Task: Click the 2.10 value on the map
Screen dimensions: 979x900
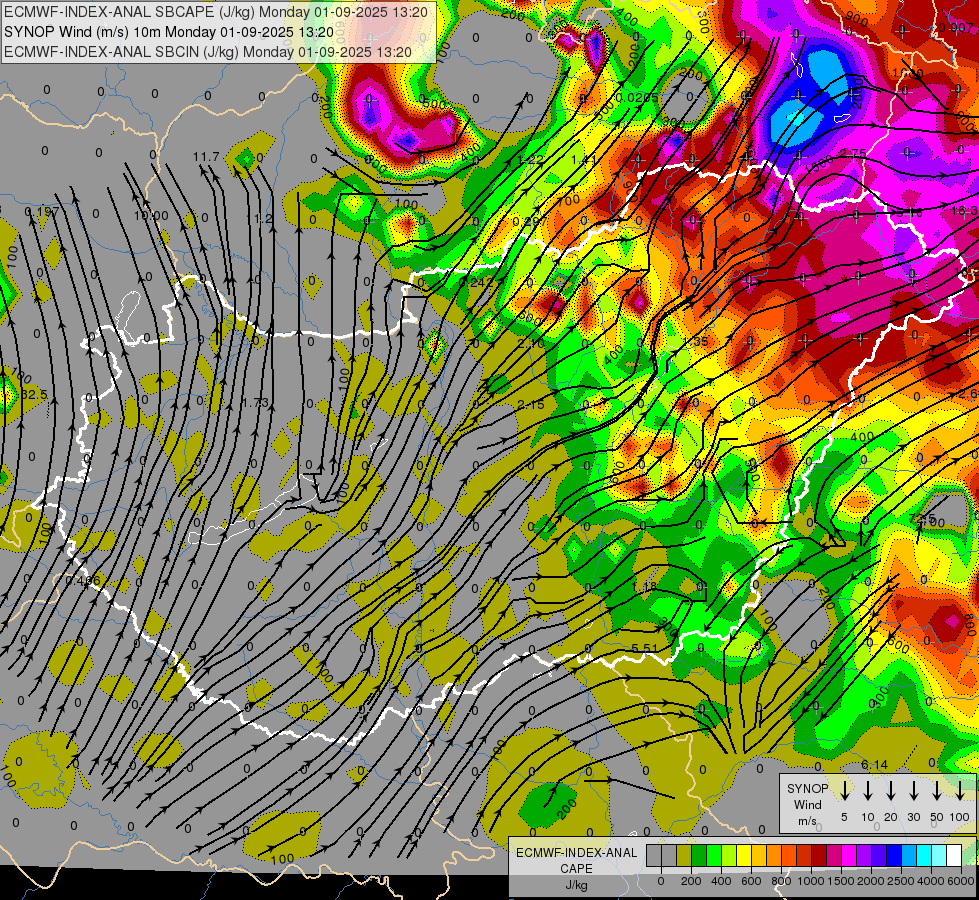Action: pyautogui.click(x=531, y=344)
